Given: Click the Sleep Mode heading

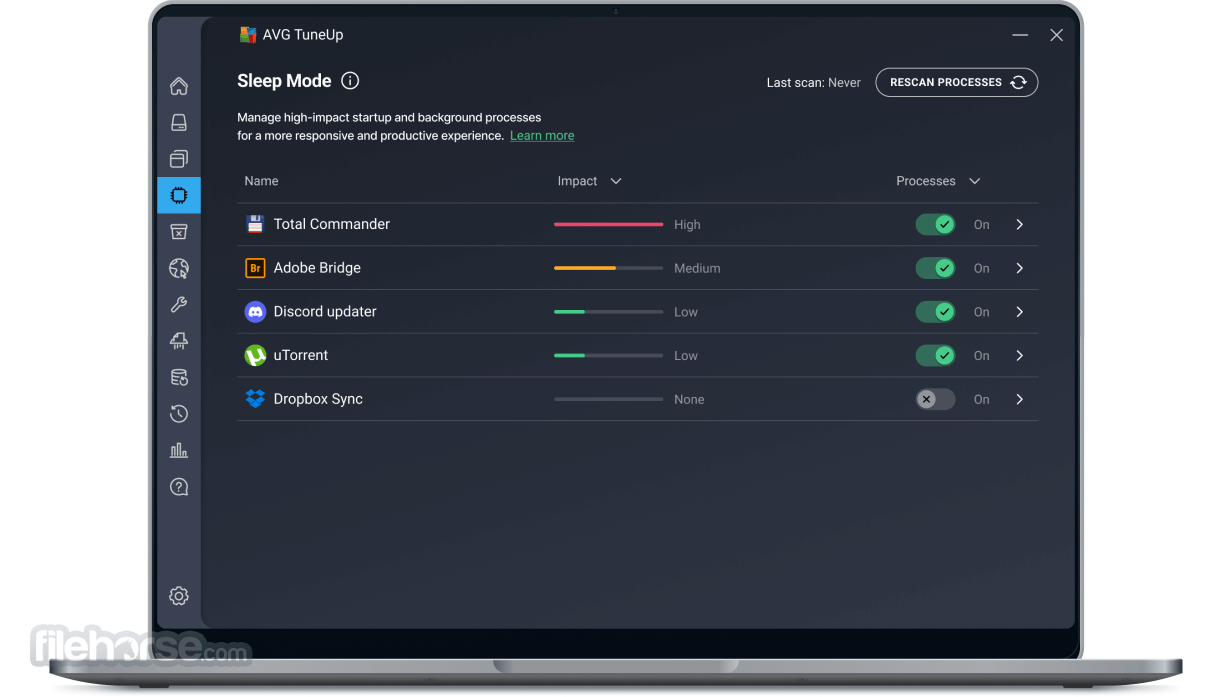Looking at the screenshot, I should (x=284, y=81).
